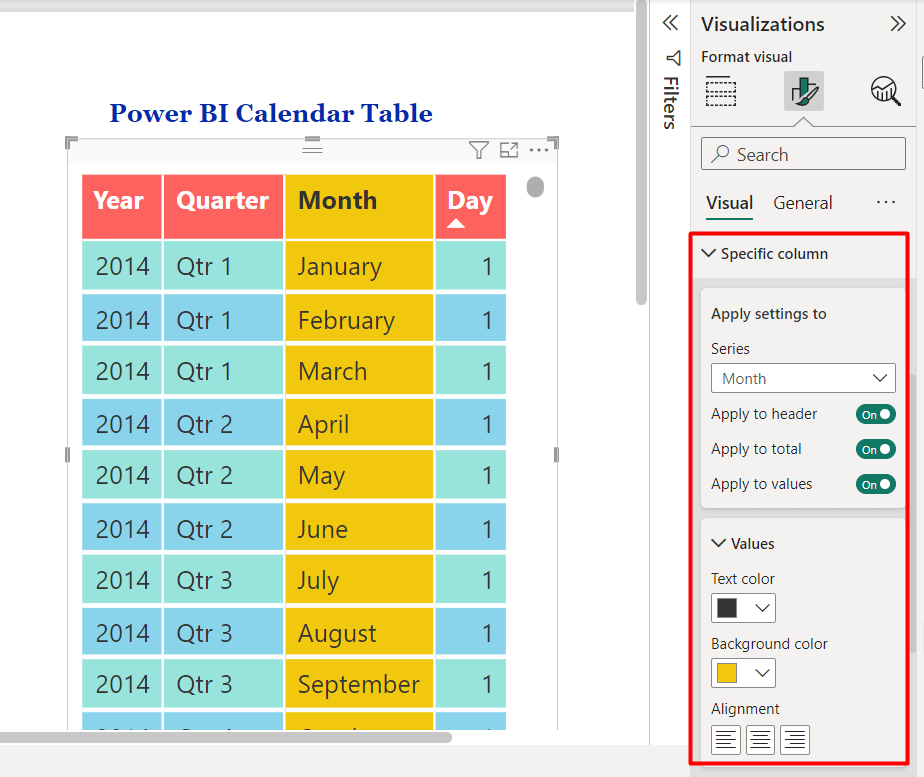Turn off Apply to header toggle

(x=876, y=414)
